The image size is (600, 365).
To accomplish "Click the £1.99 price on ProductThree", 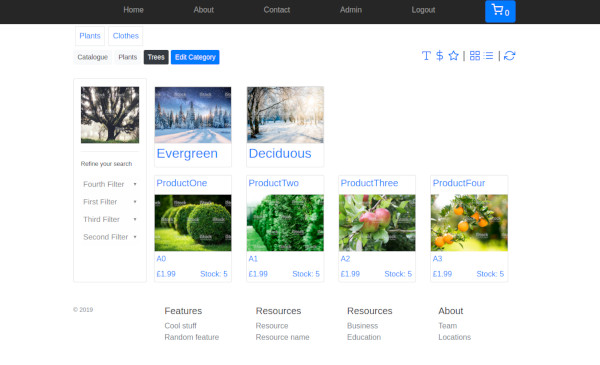I will (350, 274).
